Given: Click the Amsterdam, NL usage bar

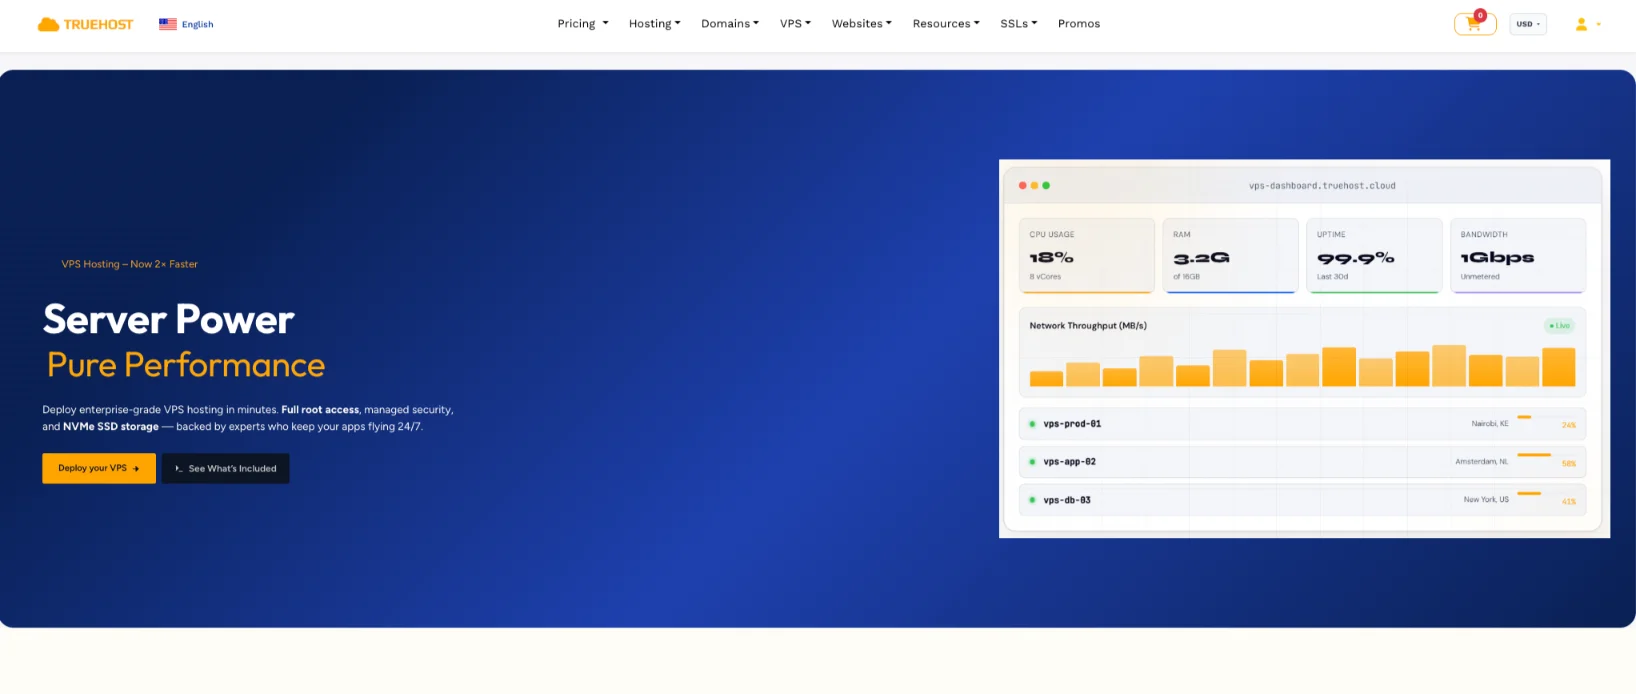Looking at the screenshot, I should tap(1534, 455).
